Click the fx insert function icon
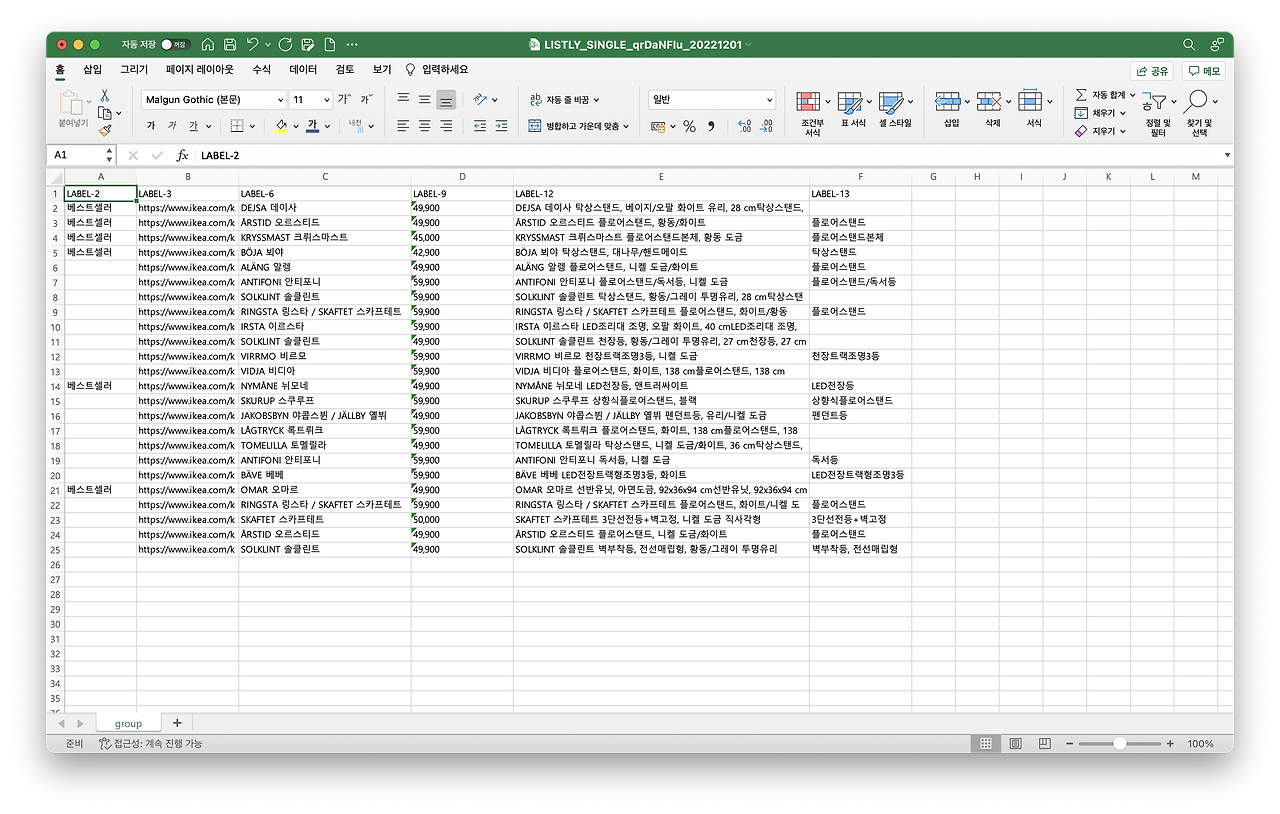The width and height of the screenshot is (1280, 814). pyautogui.click(x=182, y=155)
